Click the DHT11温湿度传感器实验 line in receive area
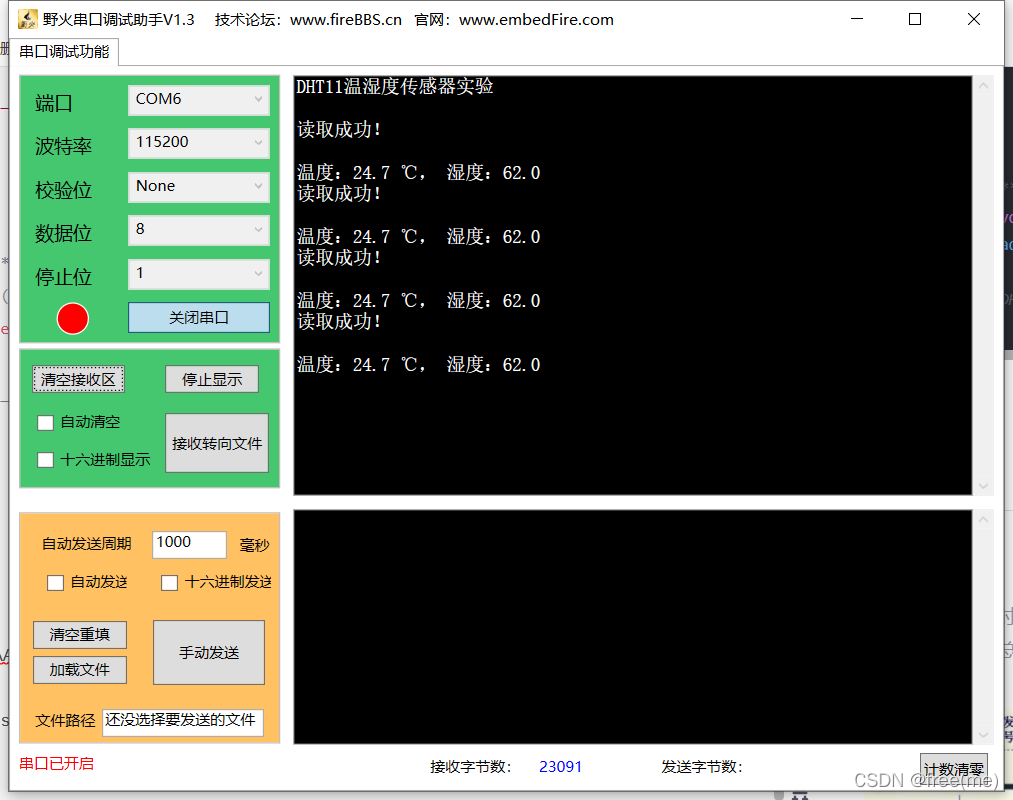 pos(395,87)
